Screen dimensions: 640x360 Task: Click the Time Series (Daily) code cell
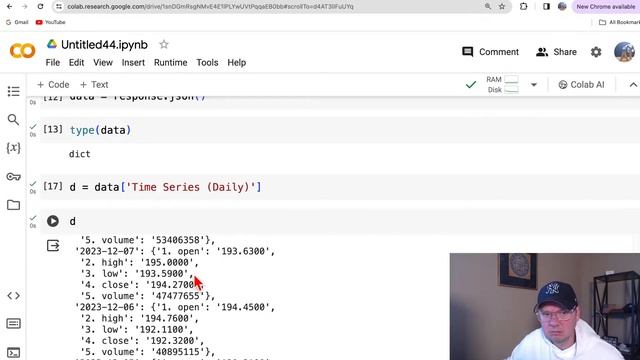340,187
